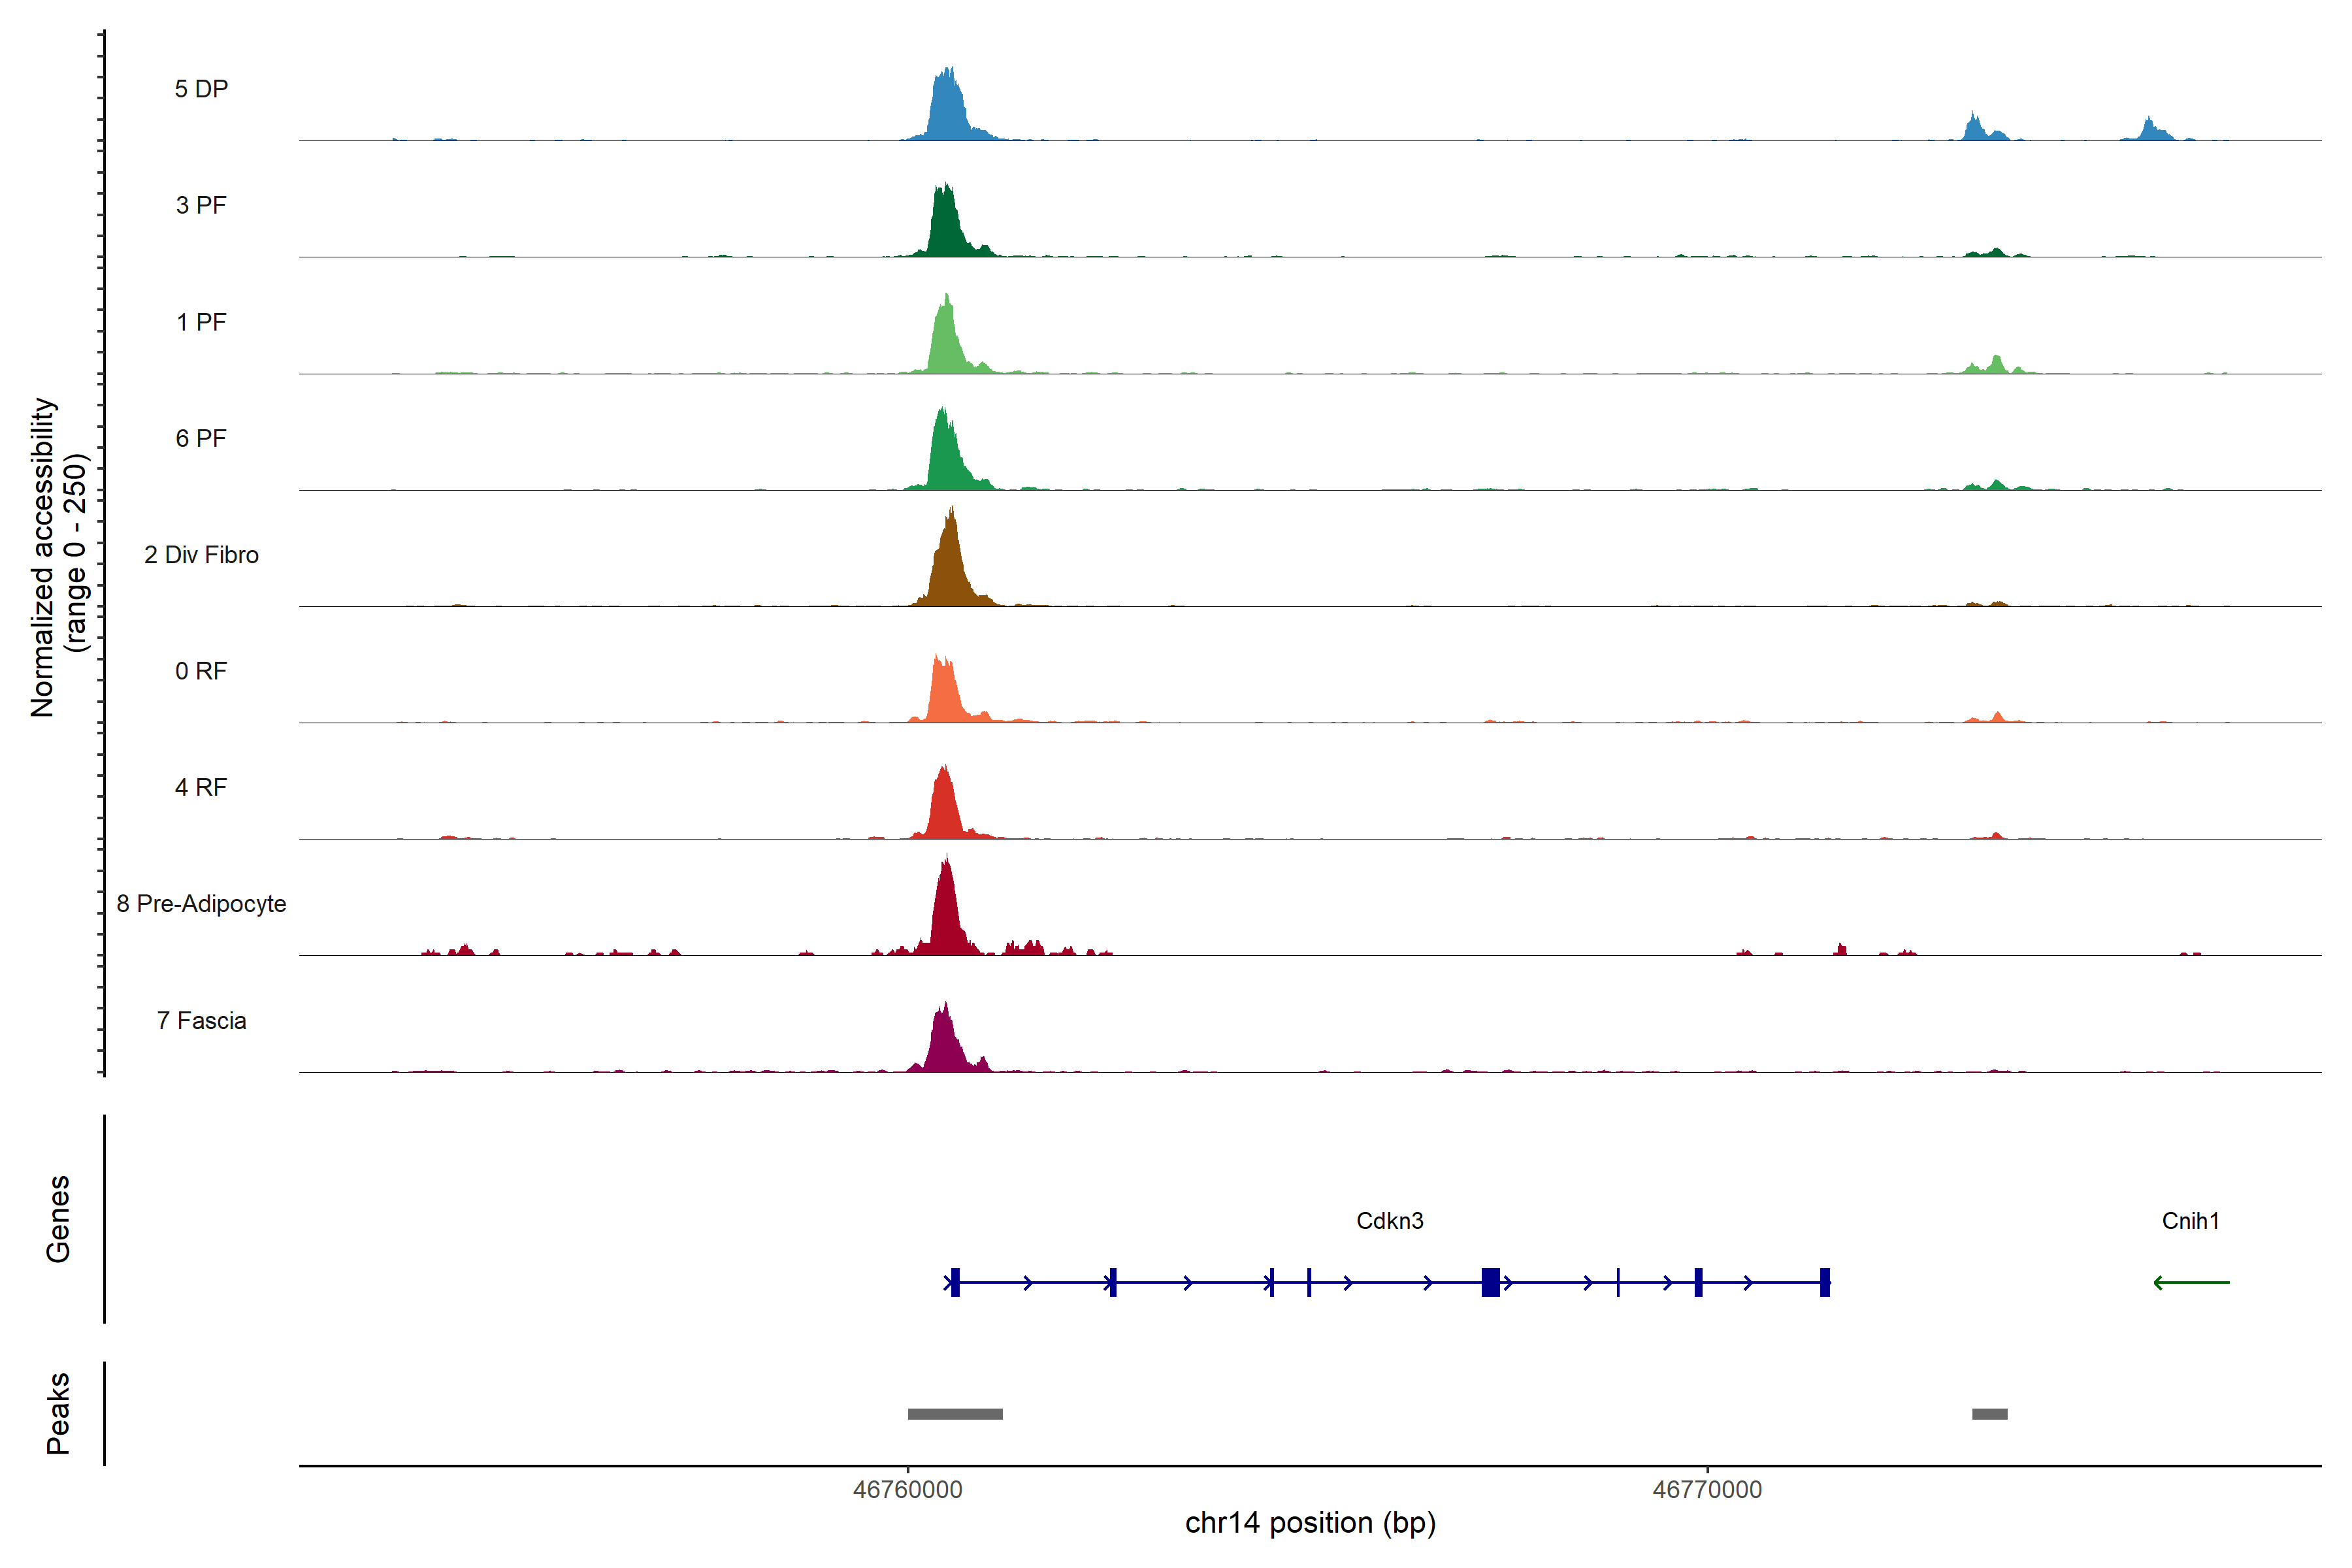Click the 46760000 axis tick label
This screenshot has height=1568, width=2352.
(907, 1490)
